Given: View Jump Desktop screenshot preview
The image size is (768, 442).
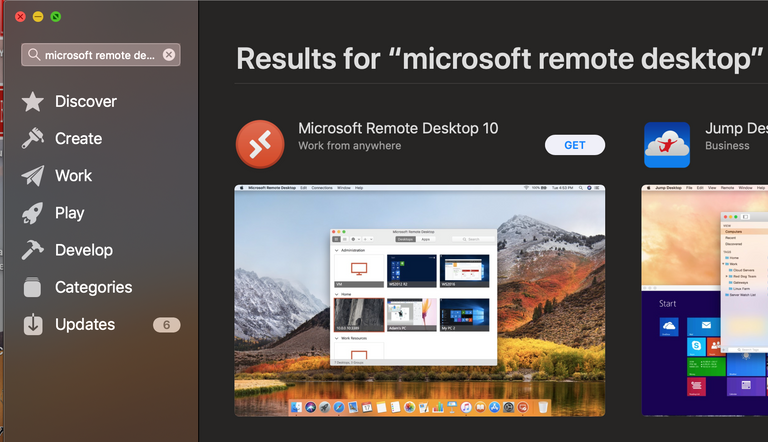Looking at the screenshot, I should [705, 300].
